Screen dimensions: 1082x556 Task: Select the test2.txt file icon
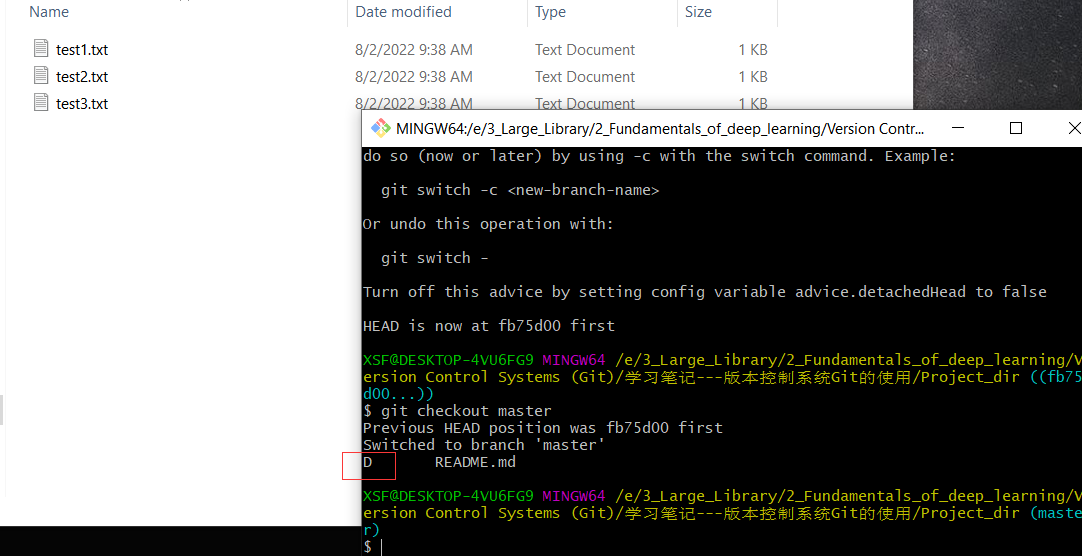41,75
